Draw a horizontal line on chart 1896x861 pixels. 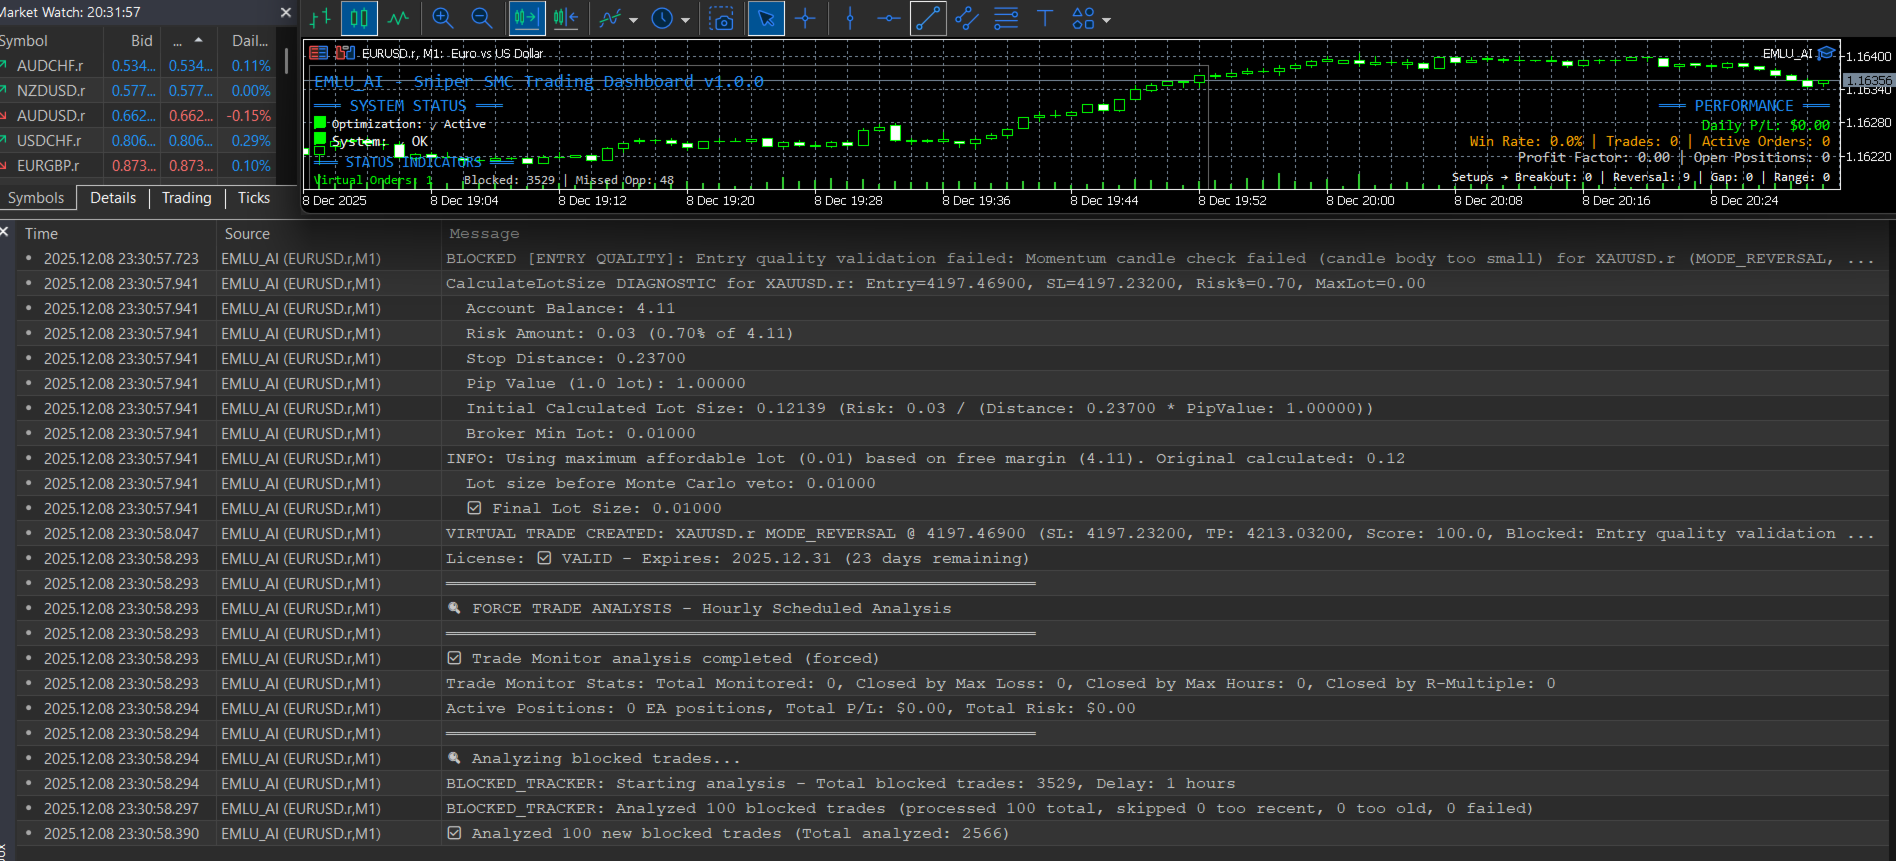tap(888, 18)
